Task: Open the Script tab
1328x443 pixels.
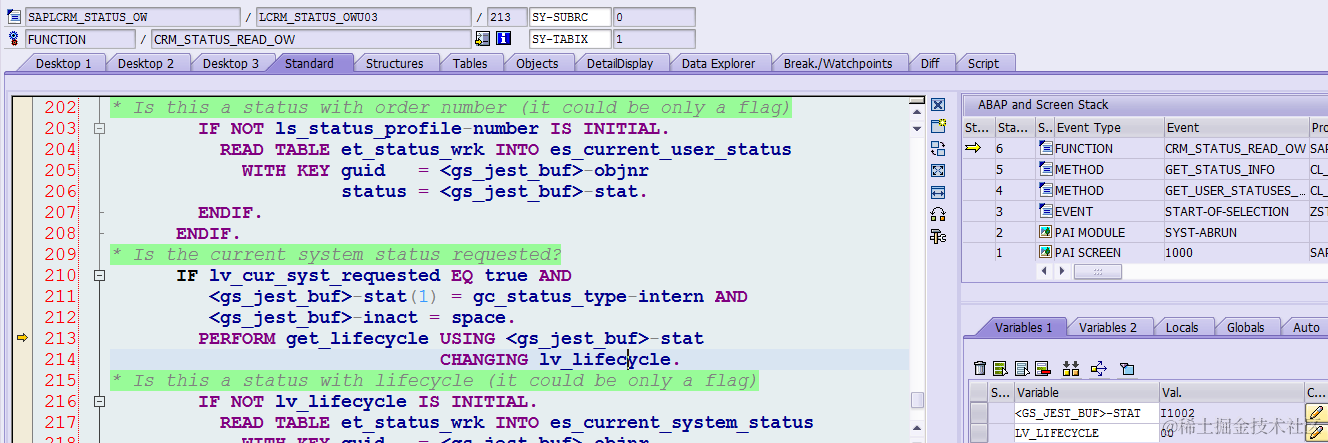Action: (x=983, y=63)
